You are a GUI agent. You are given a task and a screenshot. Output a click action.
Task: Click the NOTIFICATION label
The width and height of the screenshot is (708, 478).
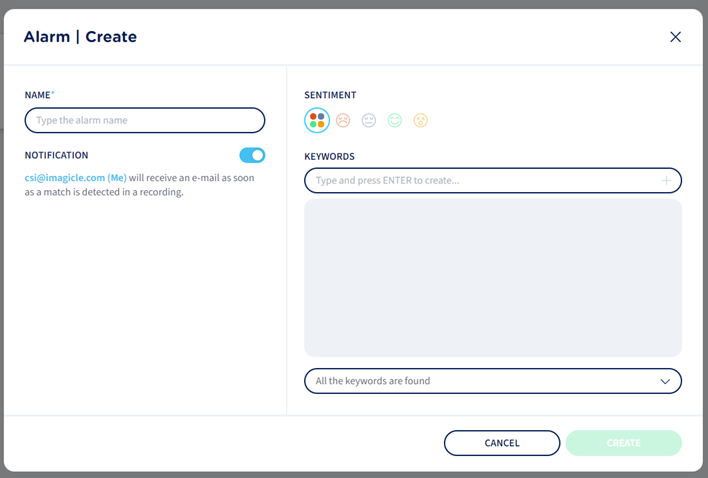click(57, 155)
